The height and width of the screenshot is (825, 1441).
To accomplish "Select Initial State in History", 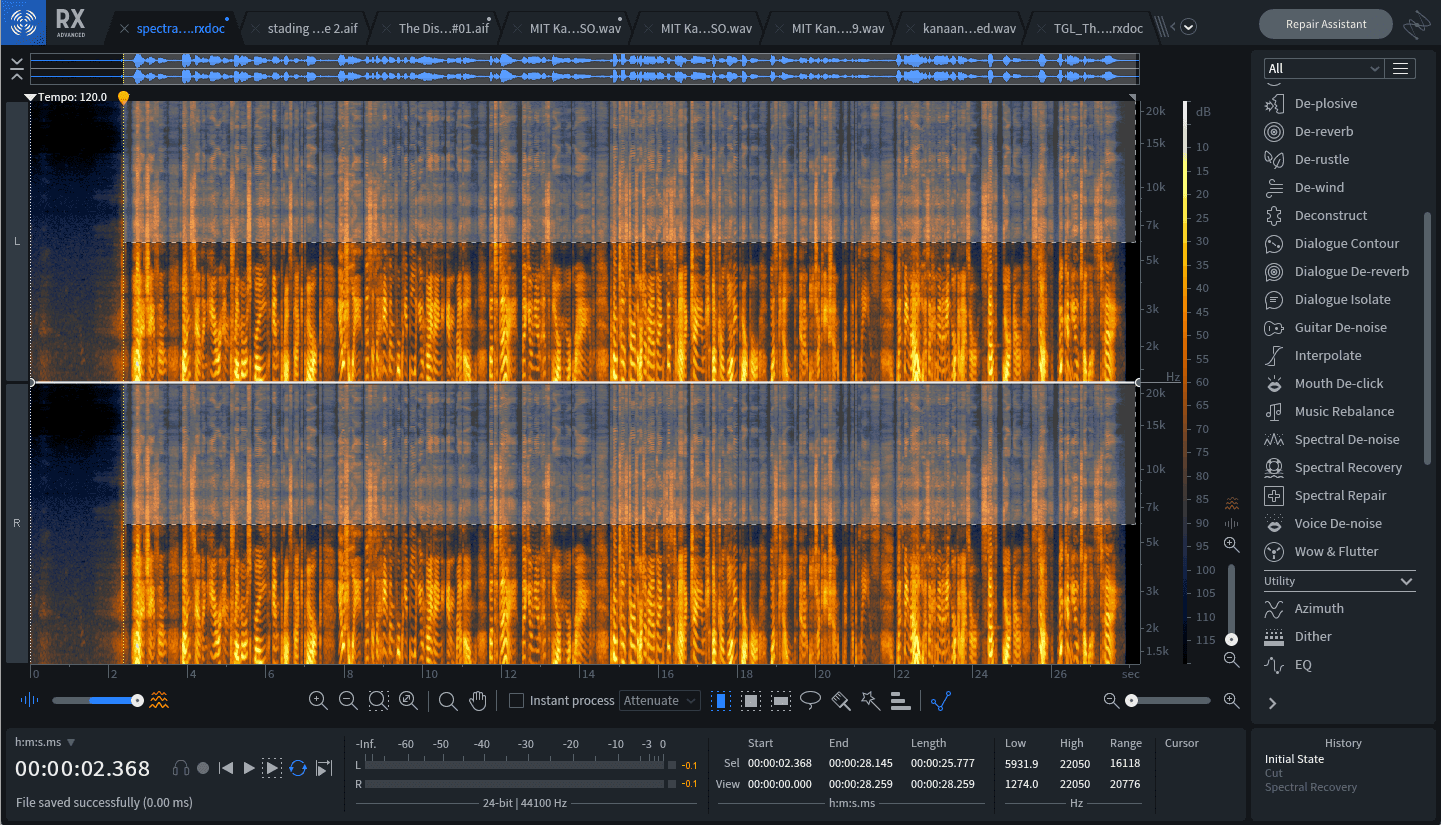I will (x=1294, y=759).
